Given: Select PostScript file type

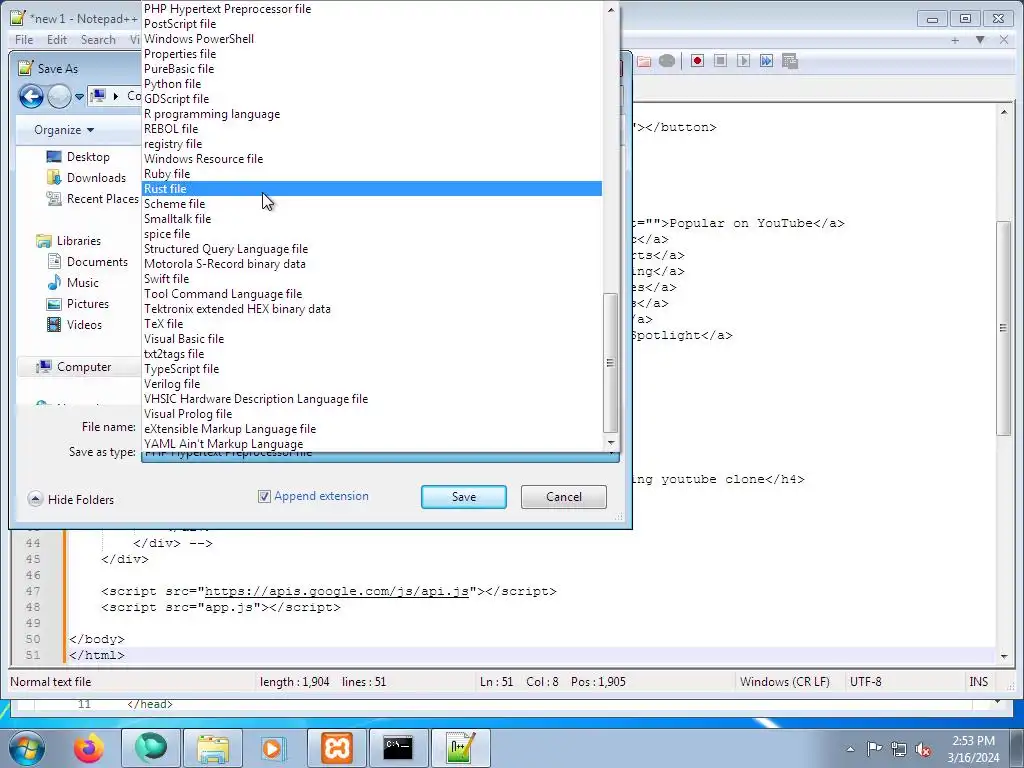Looking at the screenshot, I should (x=372, y=24).
